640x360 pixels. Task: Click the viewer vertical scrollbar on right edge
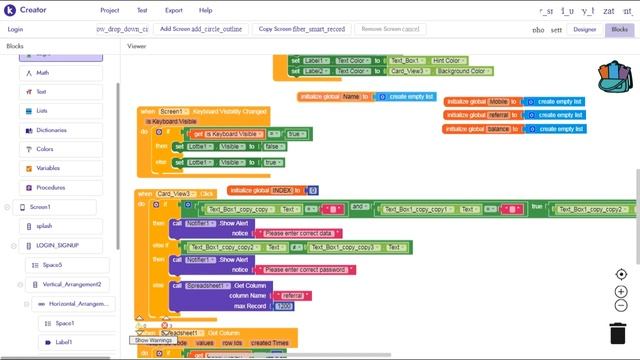coord(637,216)
